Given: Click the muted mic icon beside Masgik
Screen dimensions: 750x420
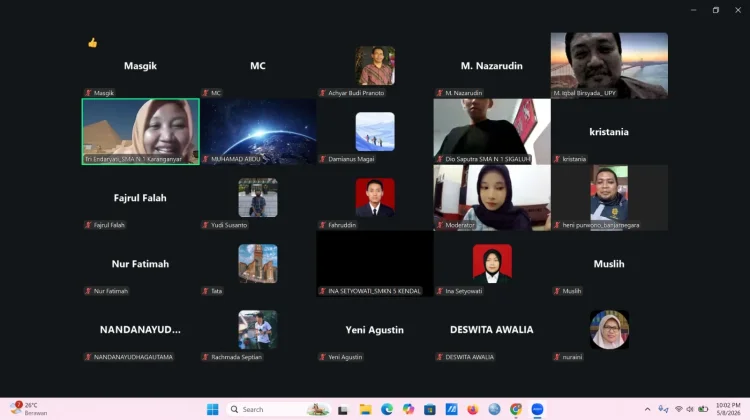Looking at the screenshot, I should [x=88, y=93].
